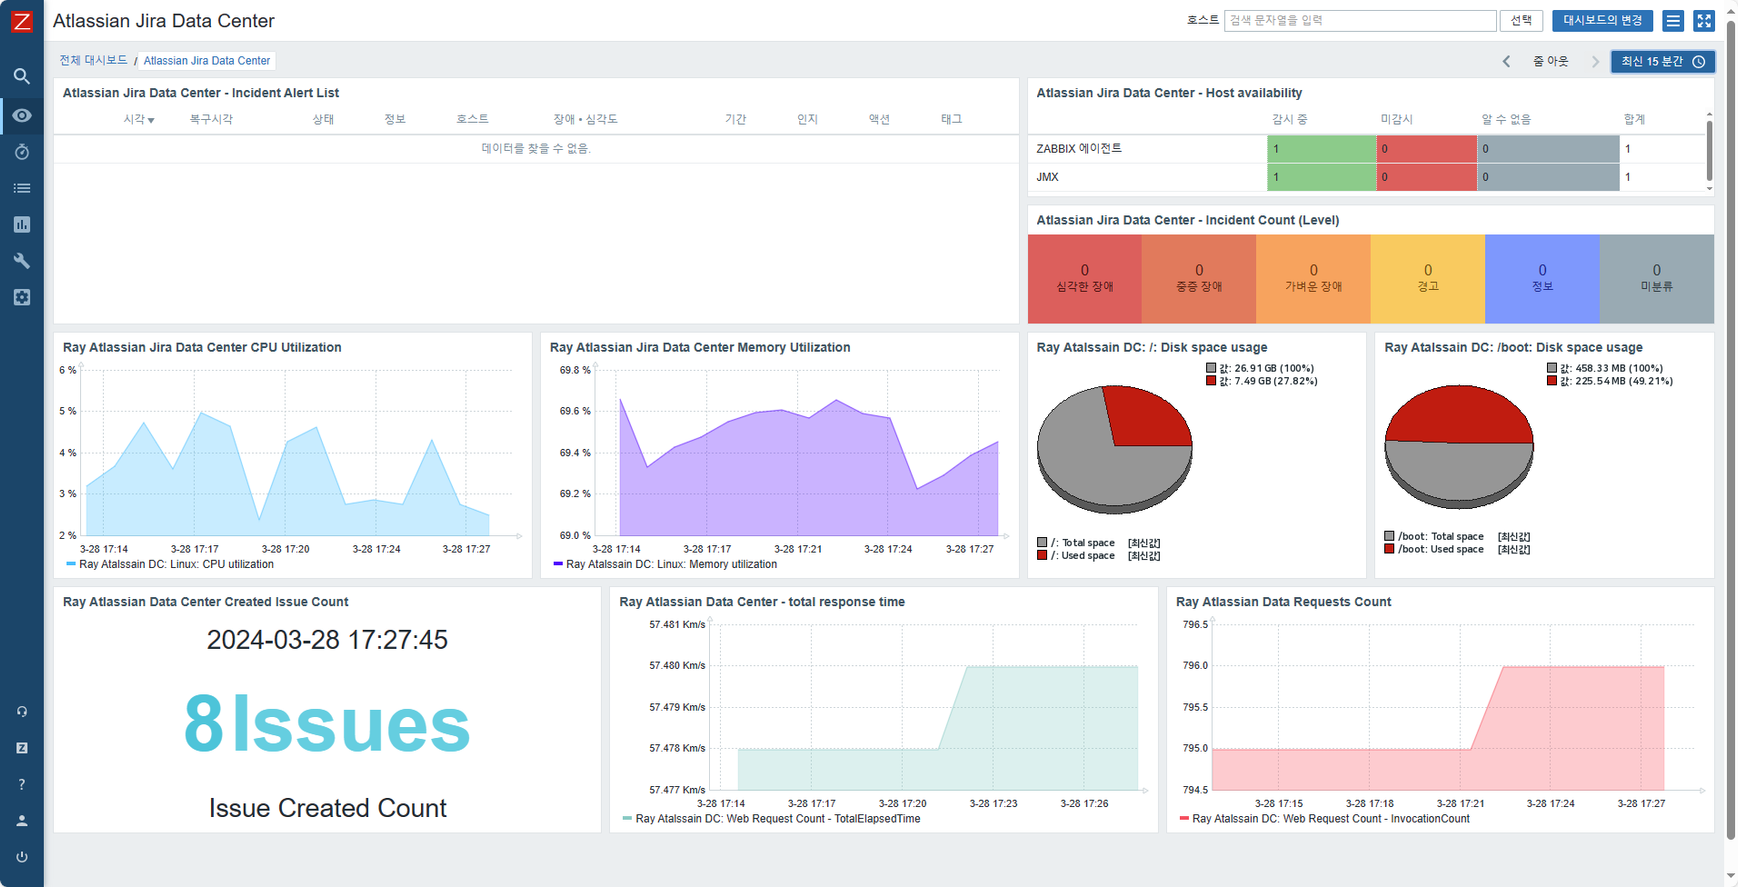Click the Warning severity yellow tile
The height and width of the screenshot is (887, 1738).
pyautogui.click(x=1427, y=279)
